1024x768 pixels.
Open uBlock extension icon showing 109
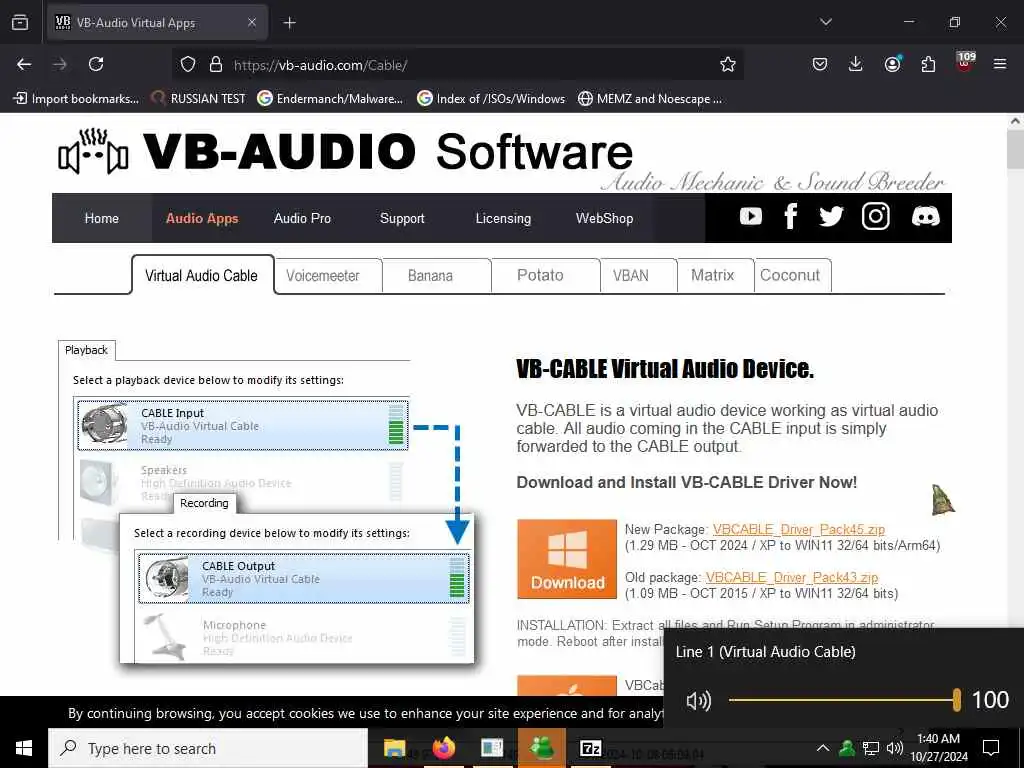(x=965, y=62)
